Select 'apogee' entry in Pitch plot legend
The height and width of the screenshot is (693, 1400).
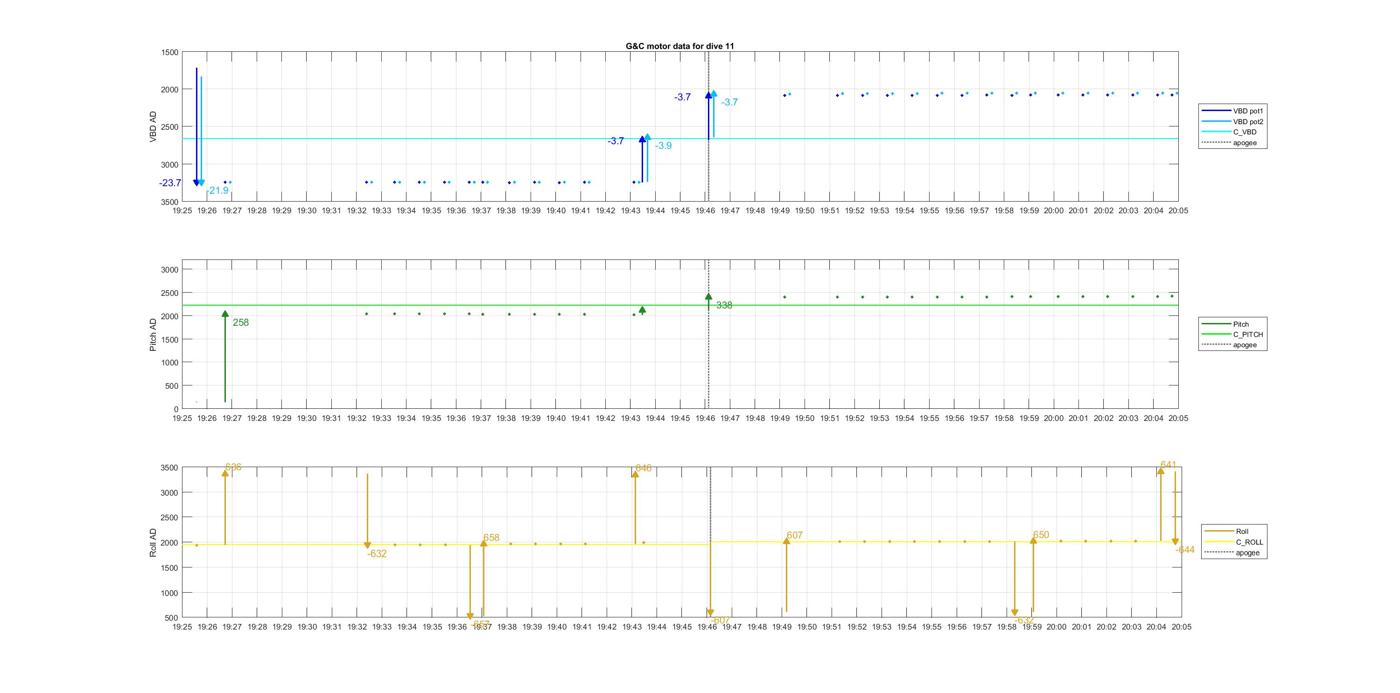(x=1230, y=345)
